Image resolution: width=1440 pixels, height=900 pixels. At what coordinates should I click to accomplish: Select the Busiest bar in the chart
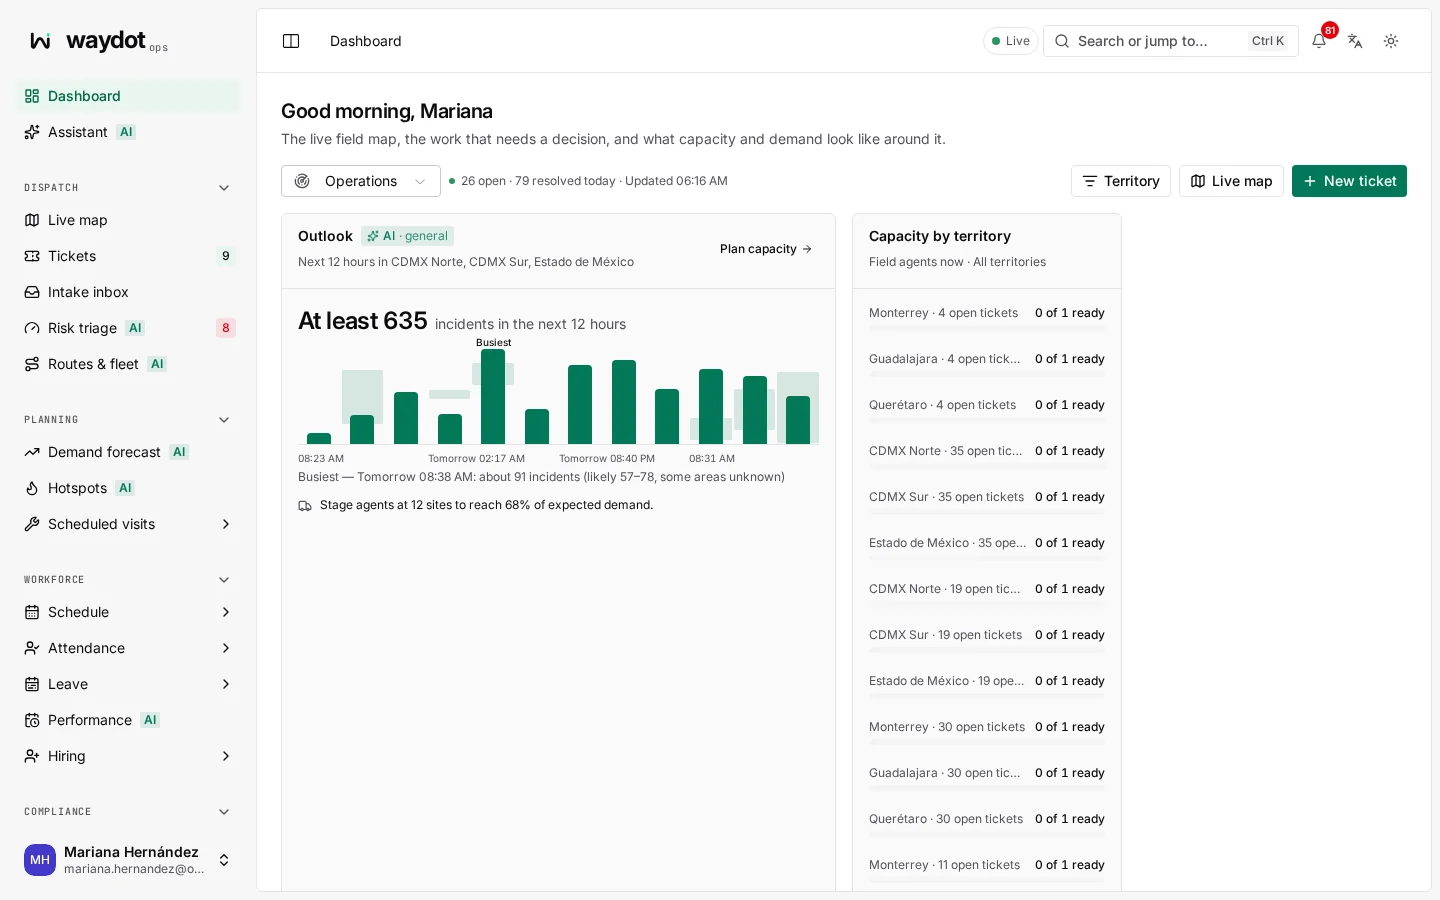[493, 396]
